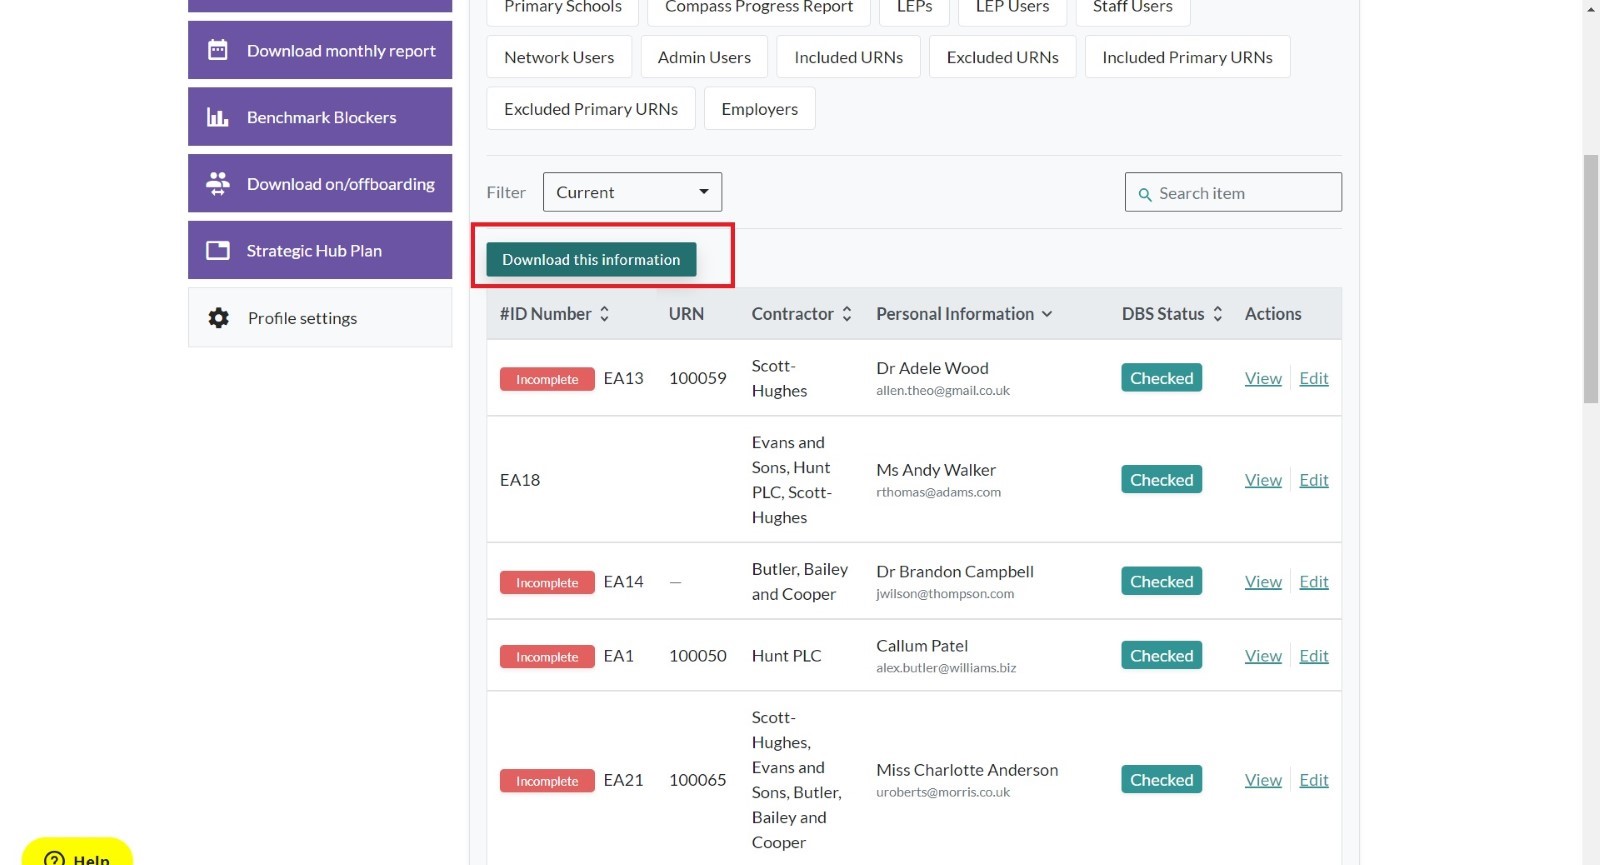Switch to the Network Users tab
Image resolution: width=1600 pixels, height=865 pixels.
559,57
